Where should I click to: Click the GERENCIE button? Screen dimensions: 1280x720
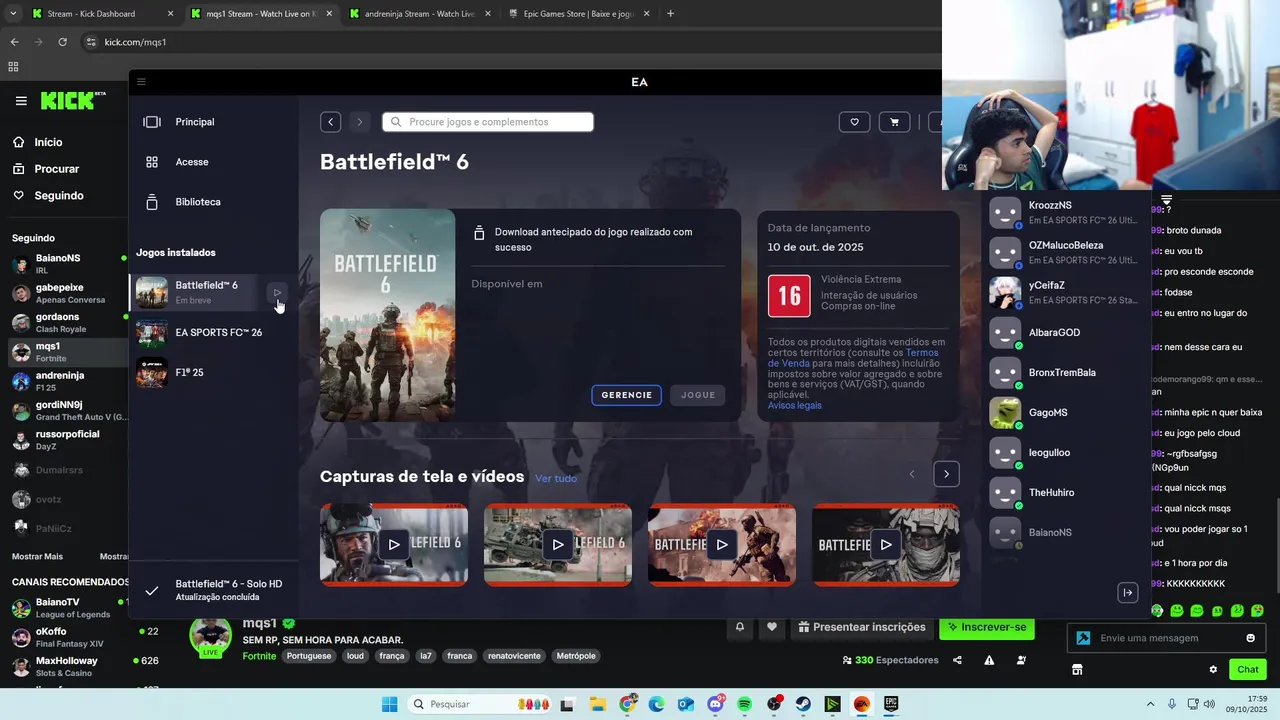pos(626,395)
